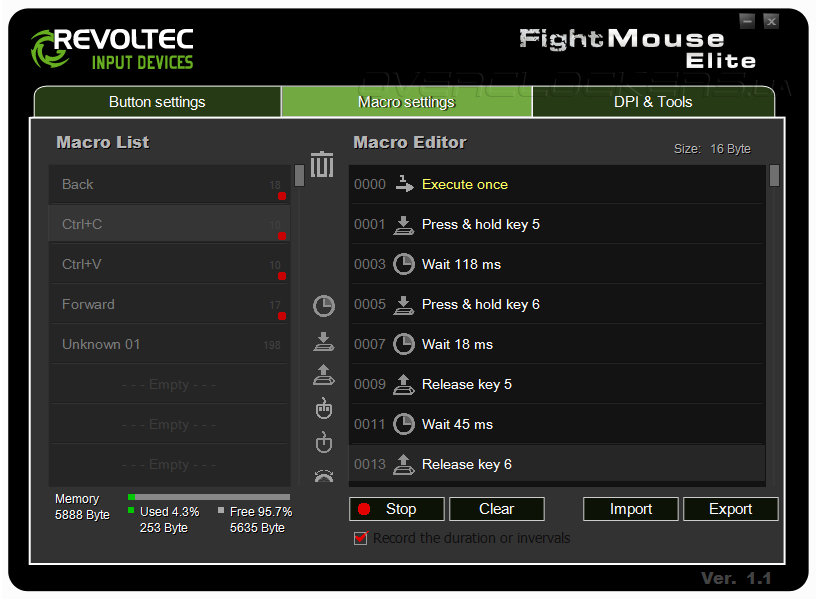Select the Ctrl+V macro entry
Viewport: 816px width, 599px height.
pyautogui.click(x=170, y=264)
